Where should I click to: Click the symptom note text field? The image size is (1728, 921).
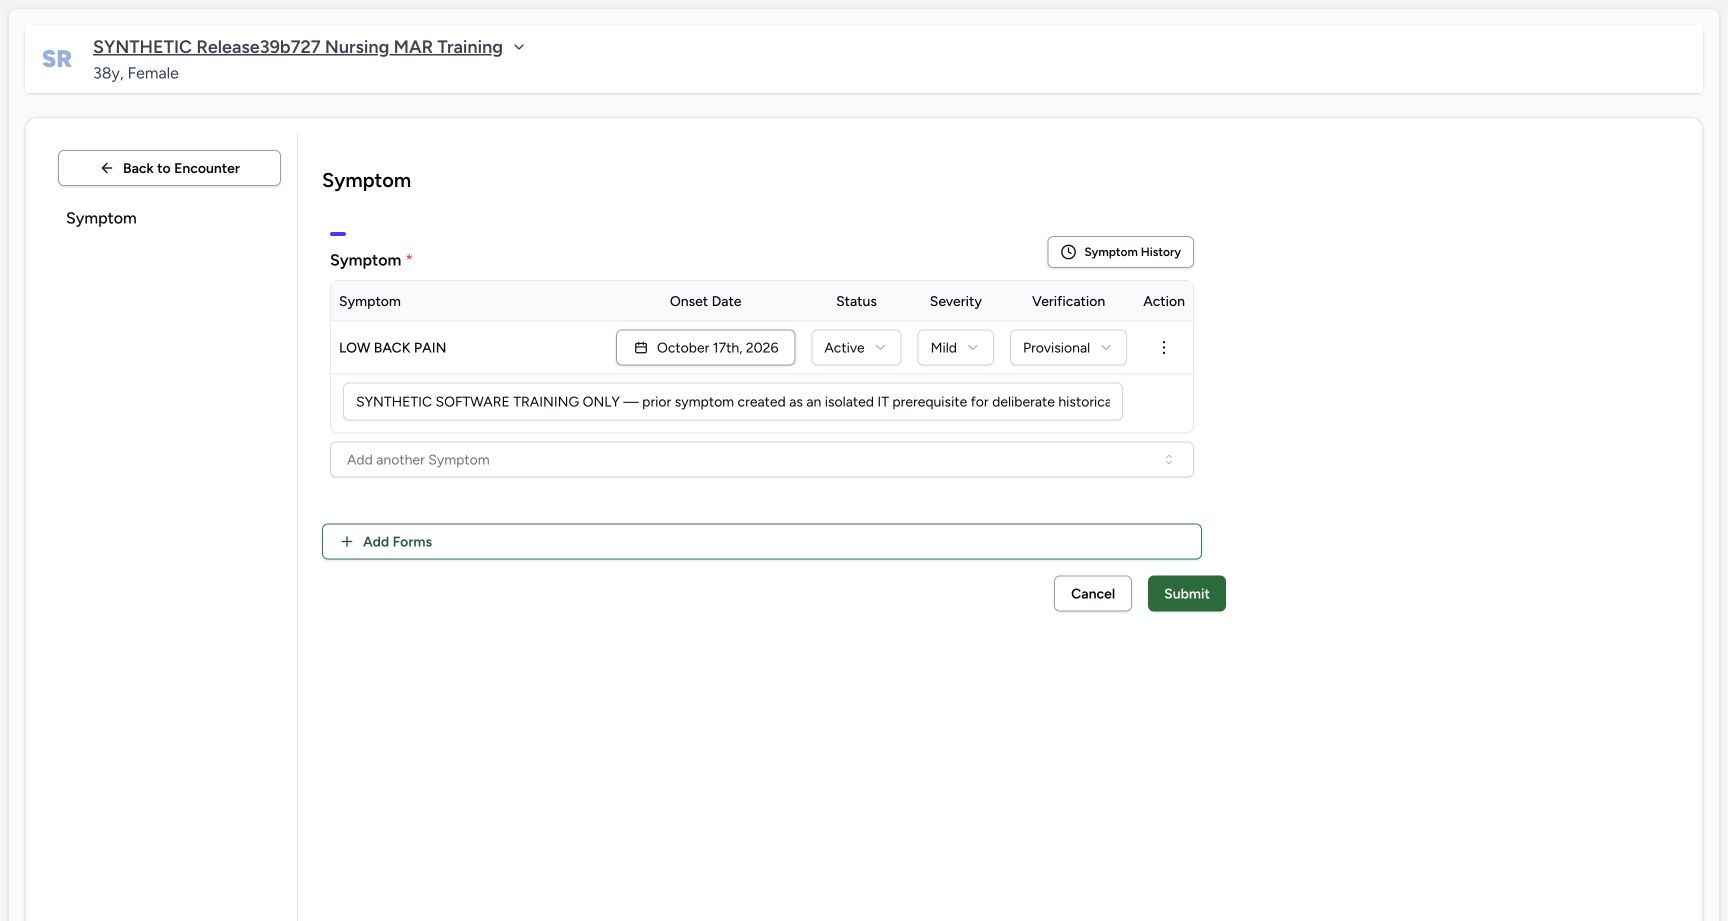click(x=732, y=402)
